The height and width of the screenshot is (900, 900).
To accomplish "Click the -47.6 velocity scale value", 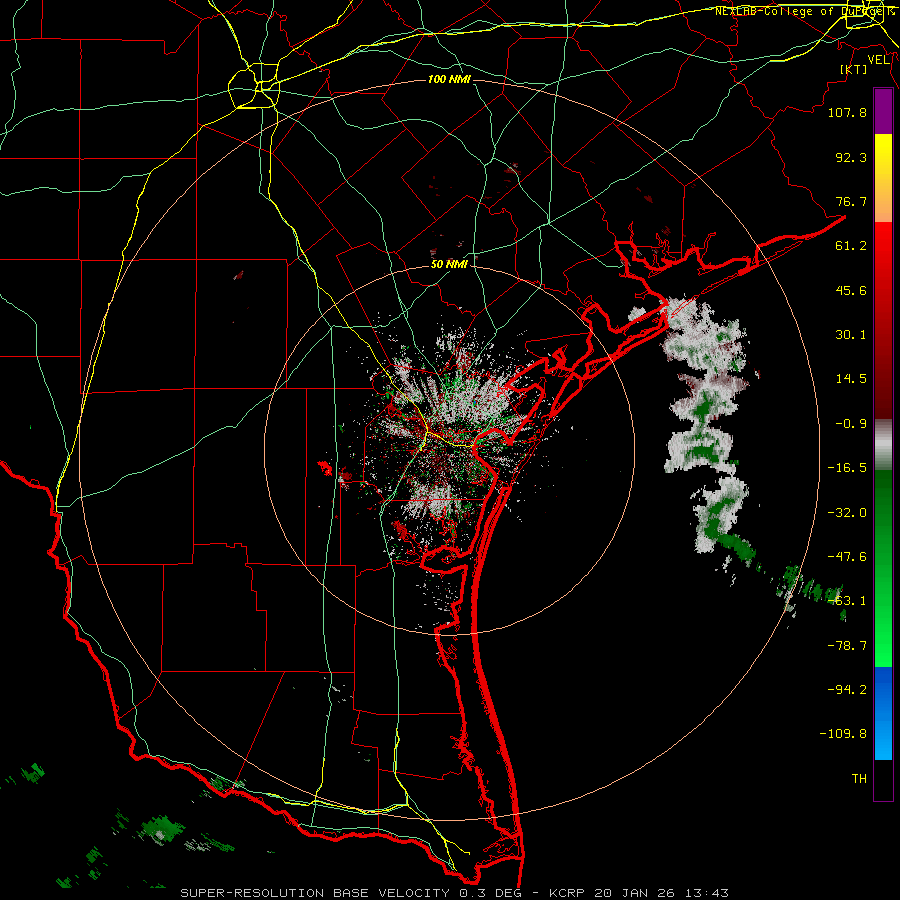I will (847, 557).
